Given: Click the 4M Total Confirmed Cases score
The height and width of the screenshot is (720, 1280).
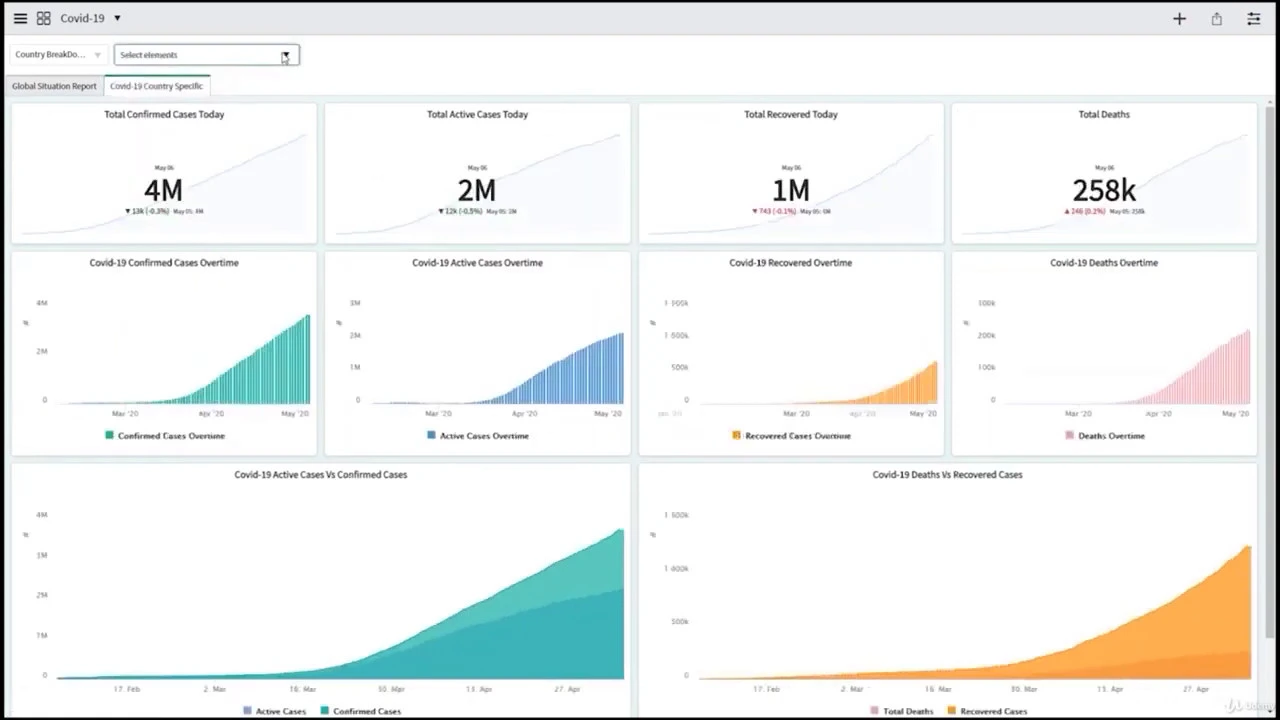Looking at the screenshot, I should tap(163, 190).
